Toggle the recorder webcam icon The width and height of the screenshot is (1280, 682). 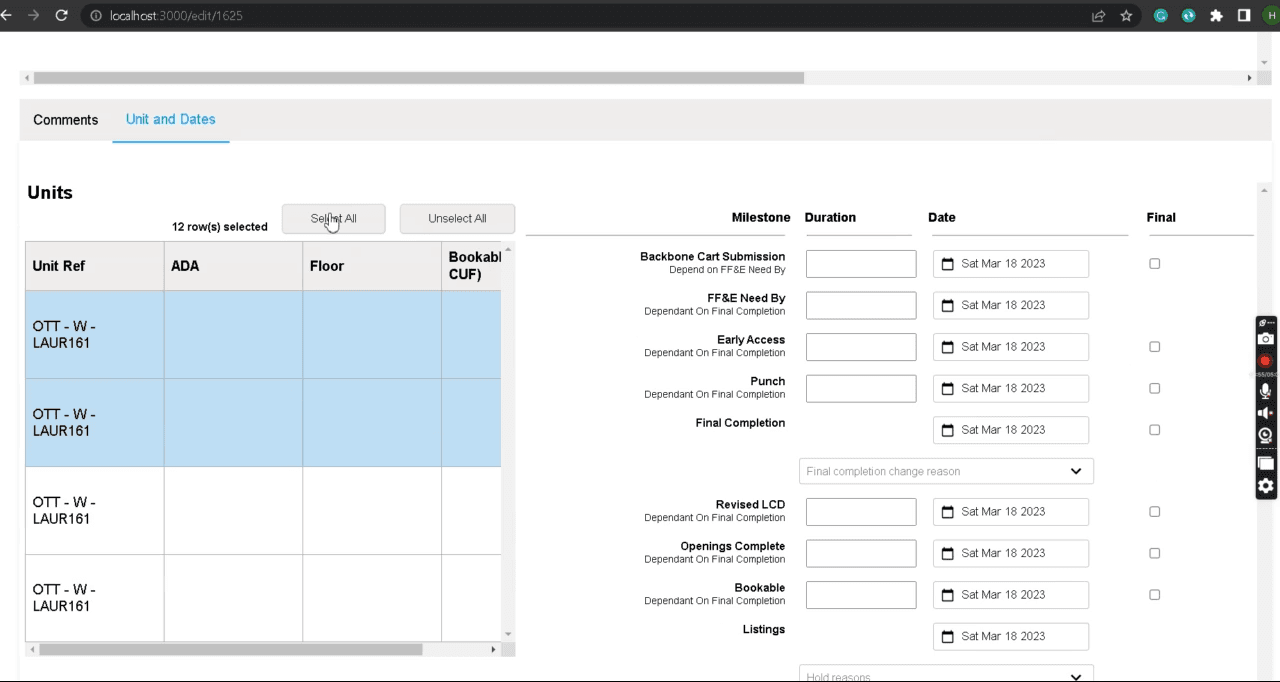(x=1265, y=435)
